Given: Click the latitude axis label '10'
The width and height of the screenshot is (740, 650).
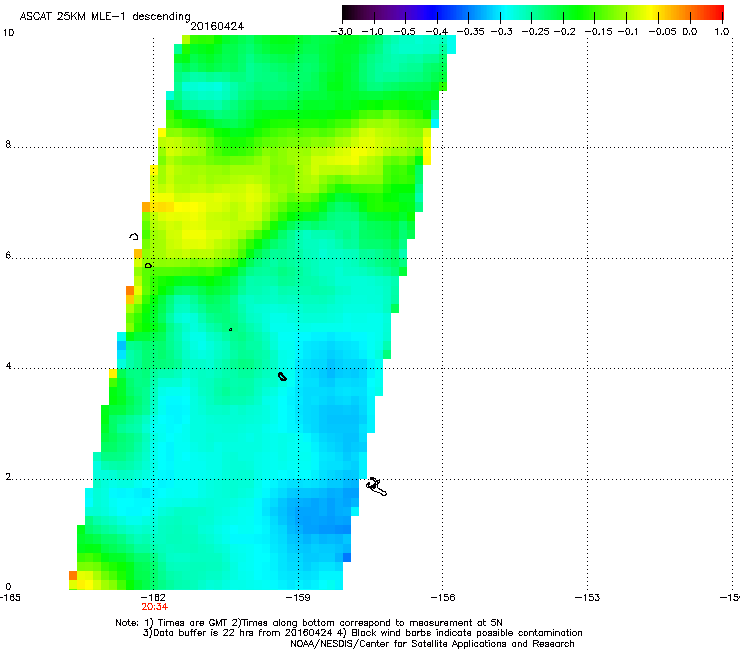Looking at the screenshot, I should click(8, 33).
